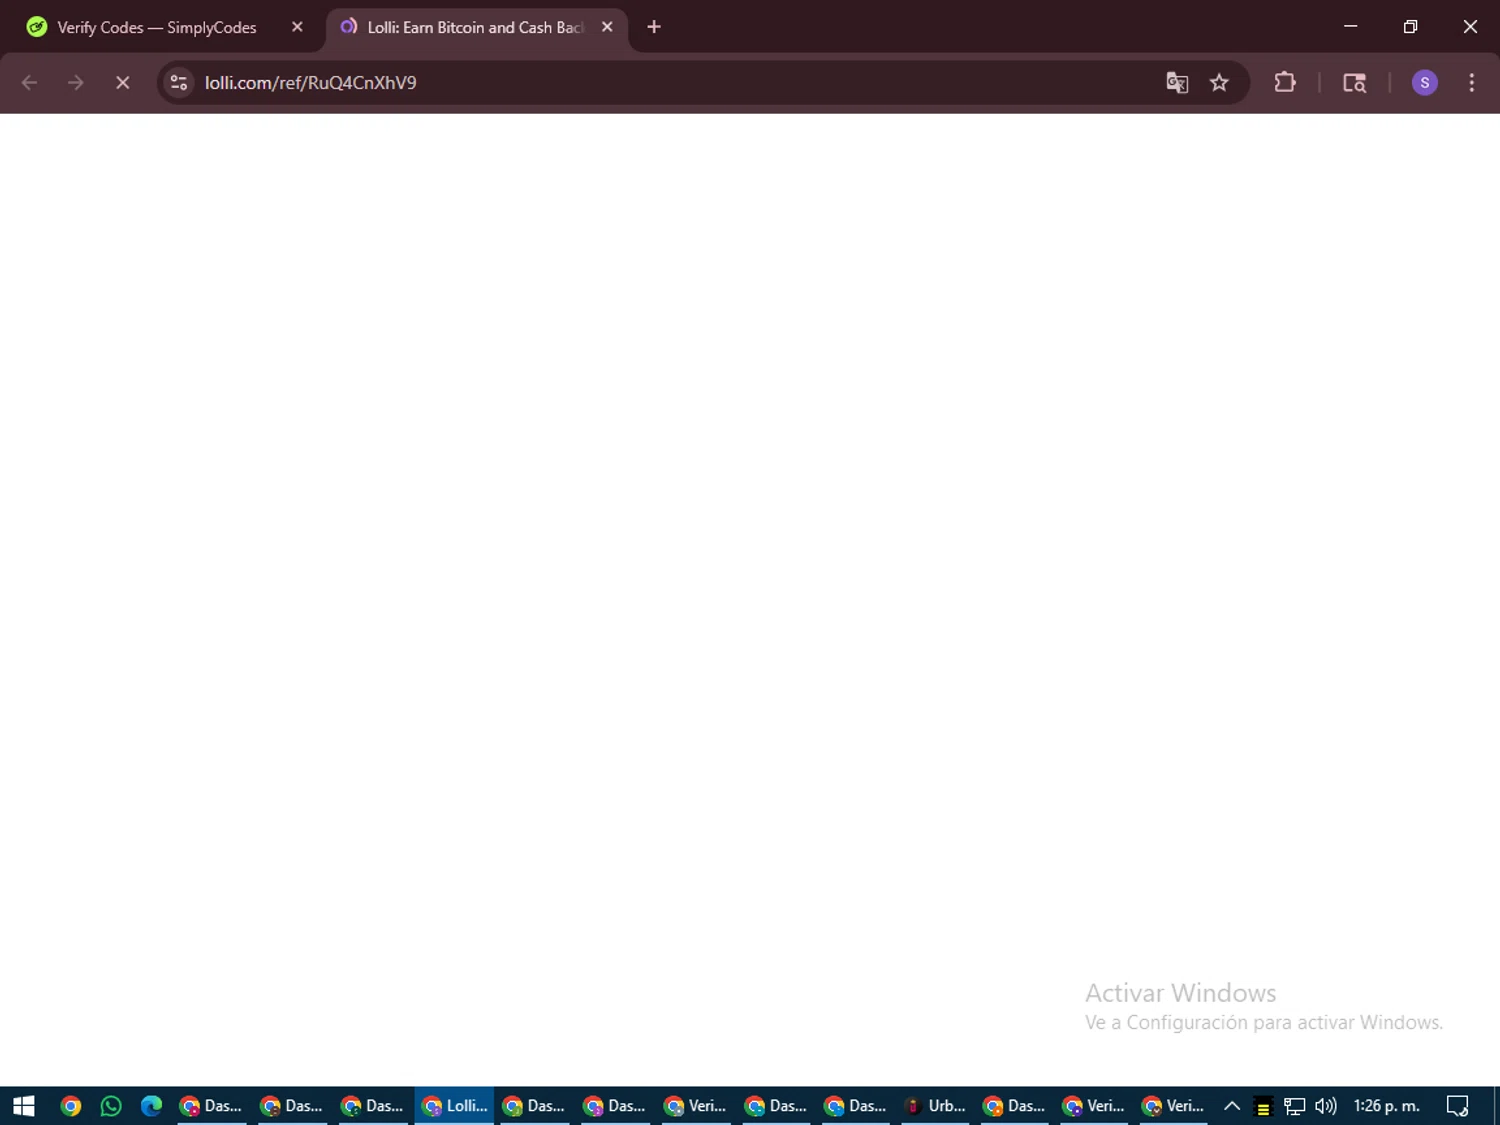
Task: Open WhatsApp from the taskbar
Action: tap(111, 1106)
